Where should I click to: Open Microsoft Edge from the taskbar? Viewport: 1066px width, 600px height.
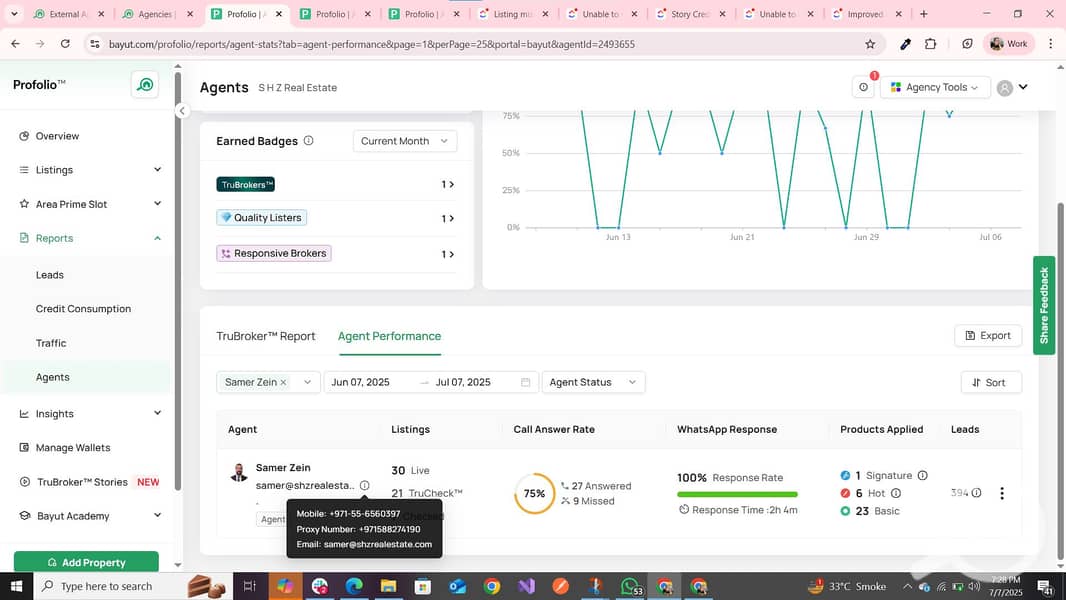point(354,586)
